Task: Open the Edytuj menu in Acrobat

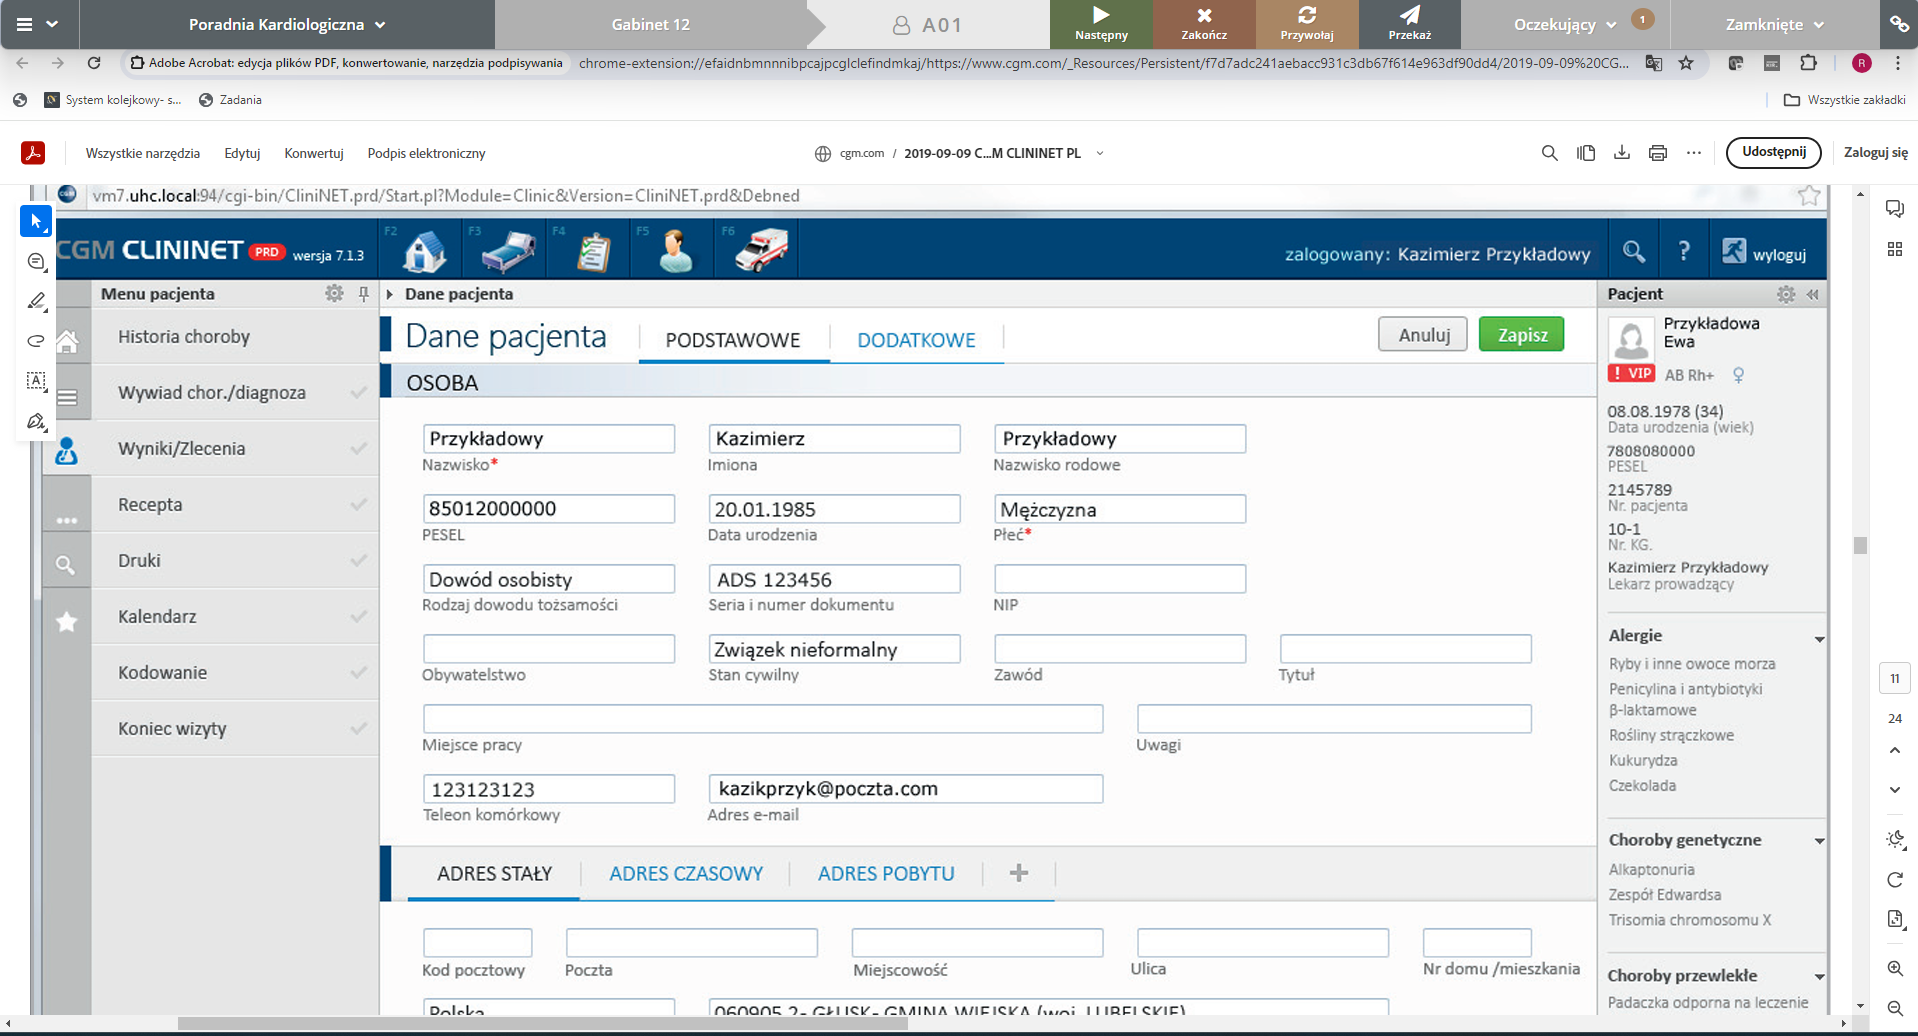Action: [242, 153]
